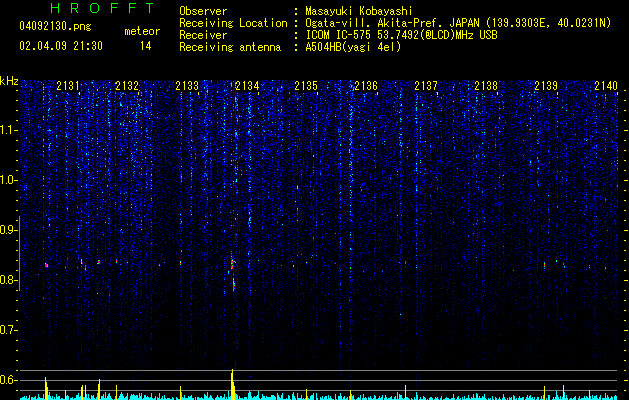
Task: Click the date stamp 02.04.09 21:30
Action: [61, 46]
